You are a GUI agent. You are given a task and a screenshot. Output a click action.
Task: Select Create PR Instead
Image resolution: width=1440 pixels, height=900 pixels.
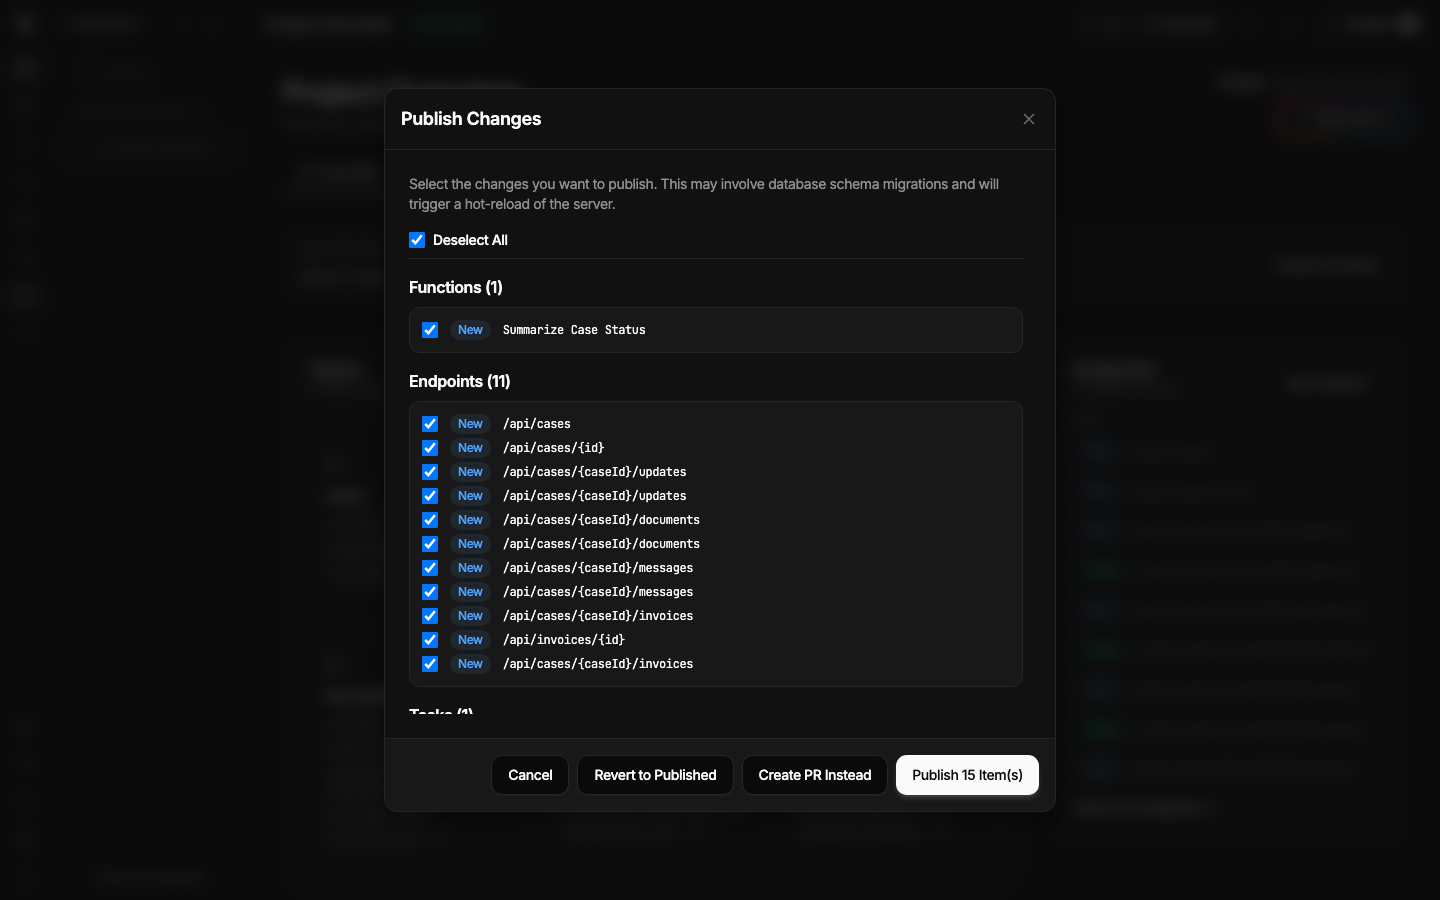pos(815,775)
